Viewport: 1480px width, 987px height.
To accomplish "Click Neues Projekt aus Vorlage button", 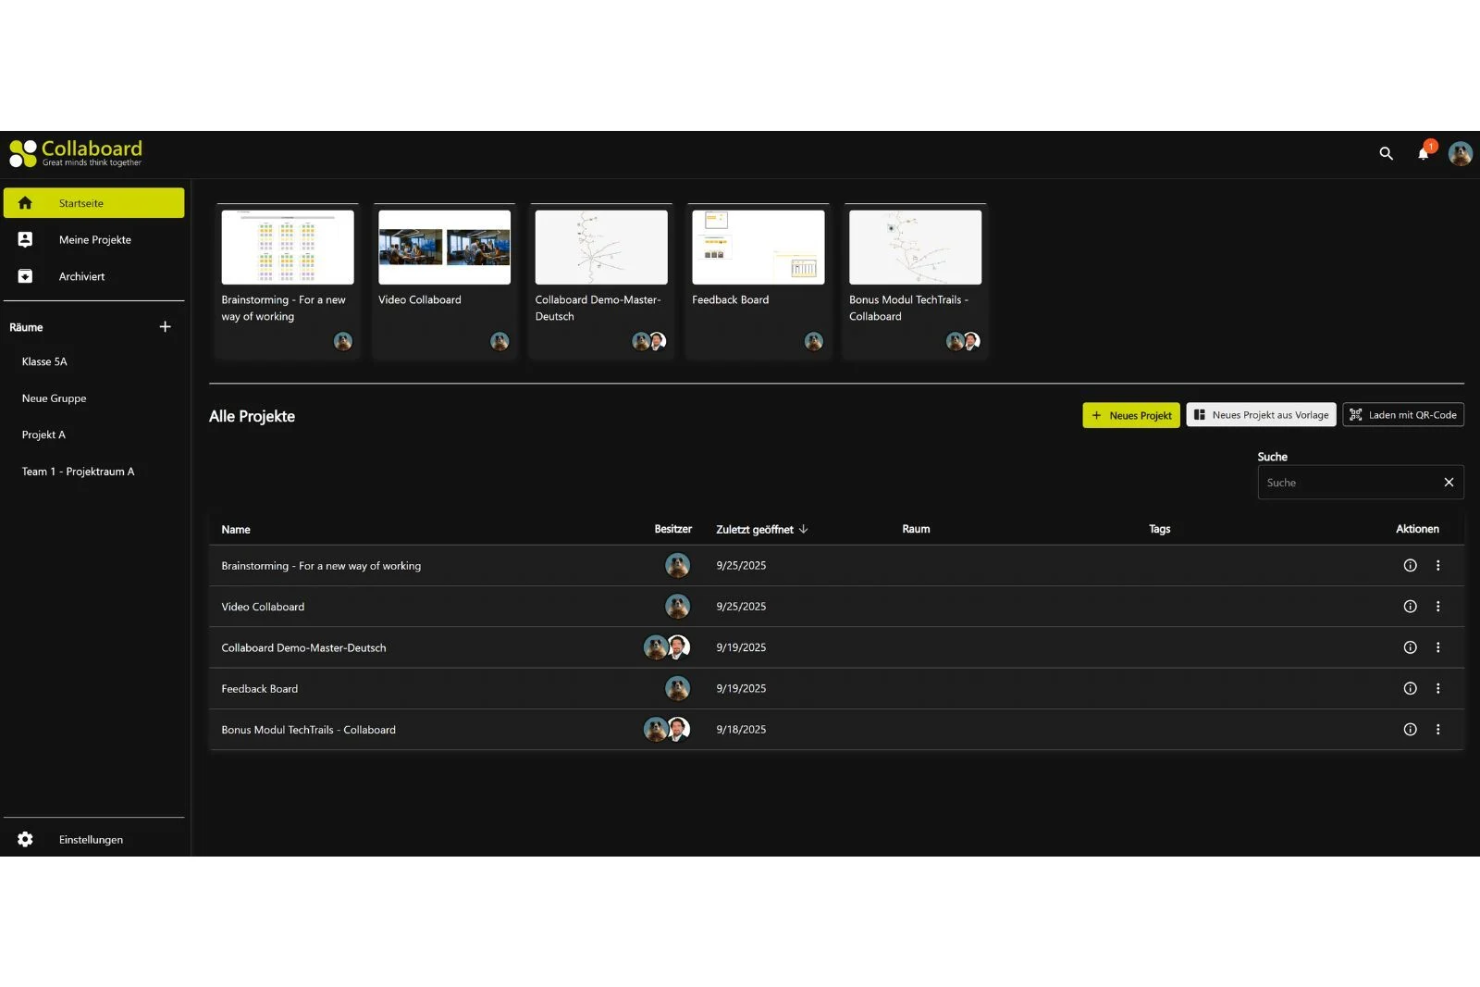I will coord(1261,415).
